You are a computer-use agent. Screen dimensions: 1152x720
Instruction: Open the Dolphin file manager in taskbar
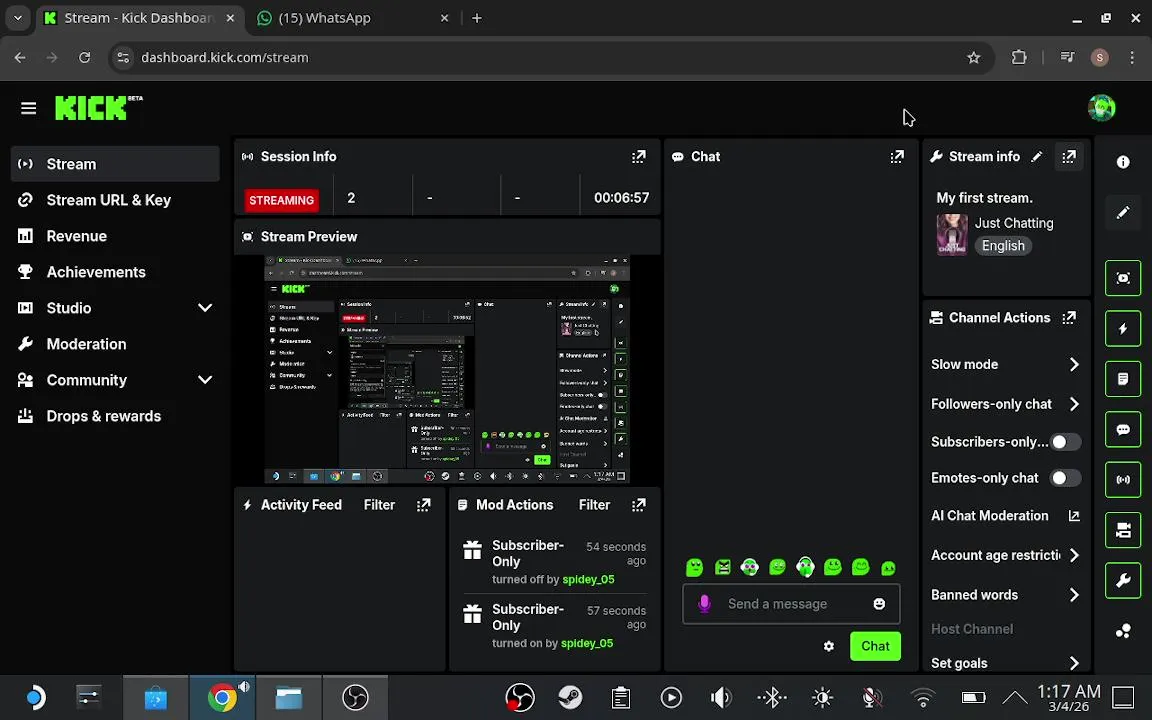pyautogui.click(x=289, y=697)
